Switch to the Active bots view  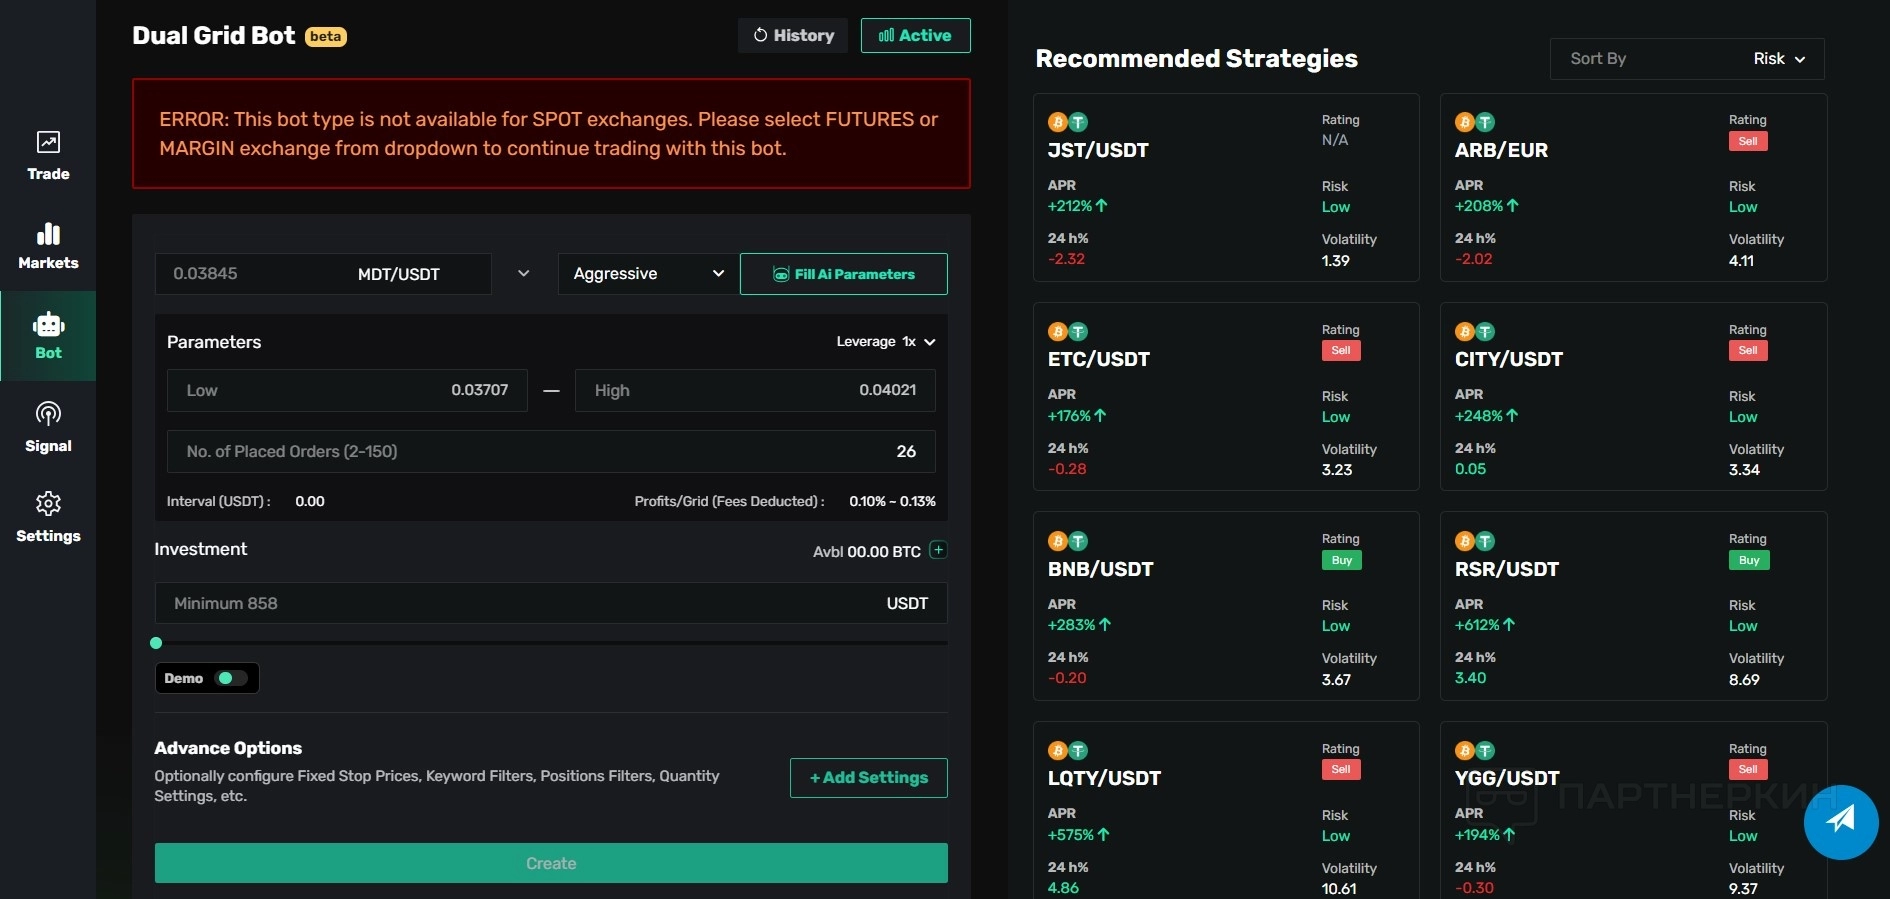click(x=915, y=36)
